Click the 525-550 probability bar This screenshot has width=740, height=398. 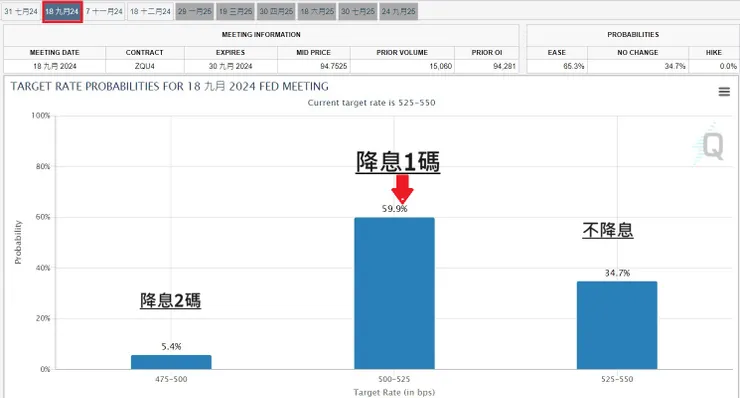point(617,325)
